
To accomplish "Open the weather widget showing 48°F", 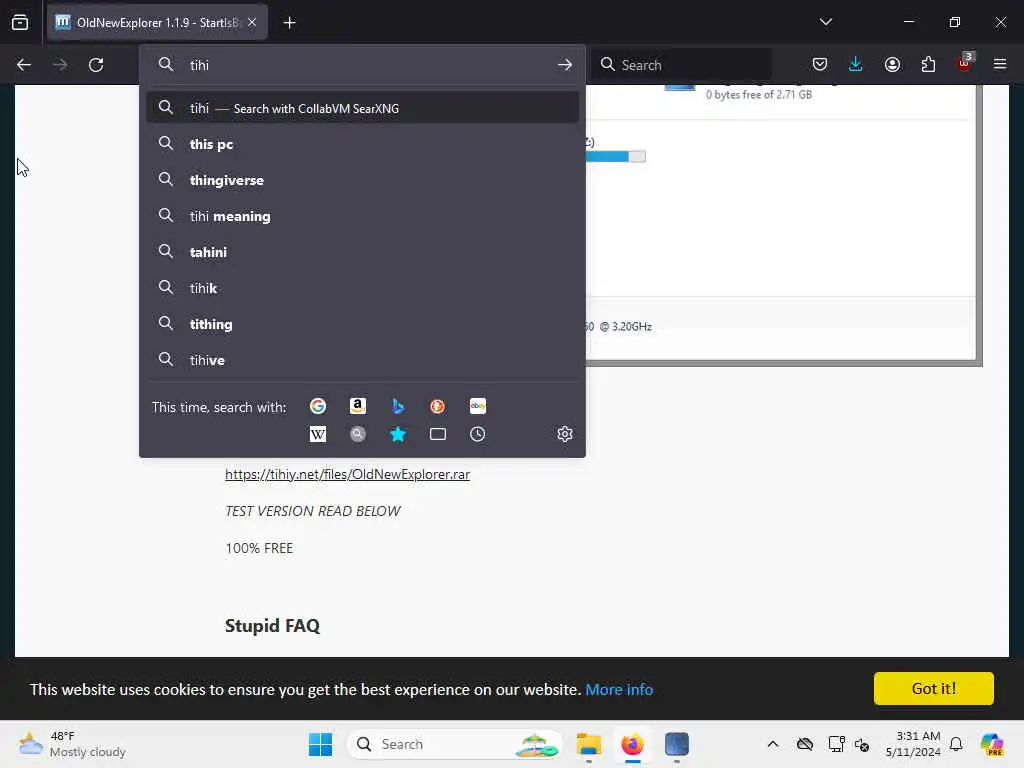I will (72, 744).
